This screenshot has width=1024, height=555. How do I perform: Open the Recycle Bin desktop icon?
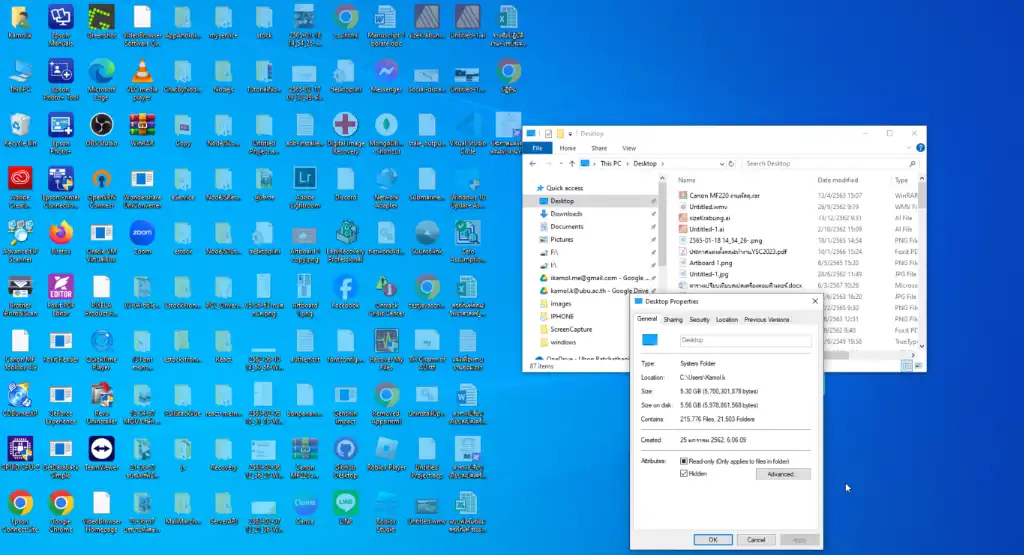tap(20, 130)
